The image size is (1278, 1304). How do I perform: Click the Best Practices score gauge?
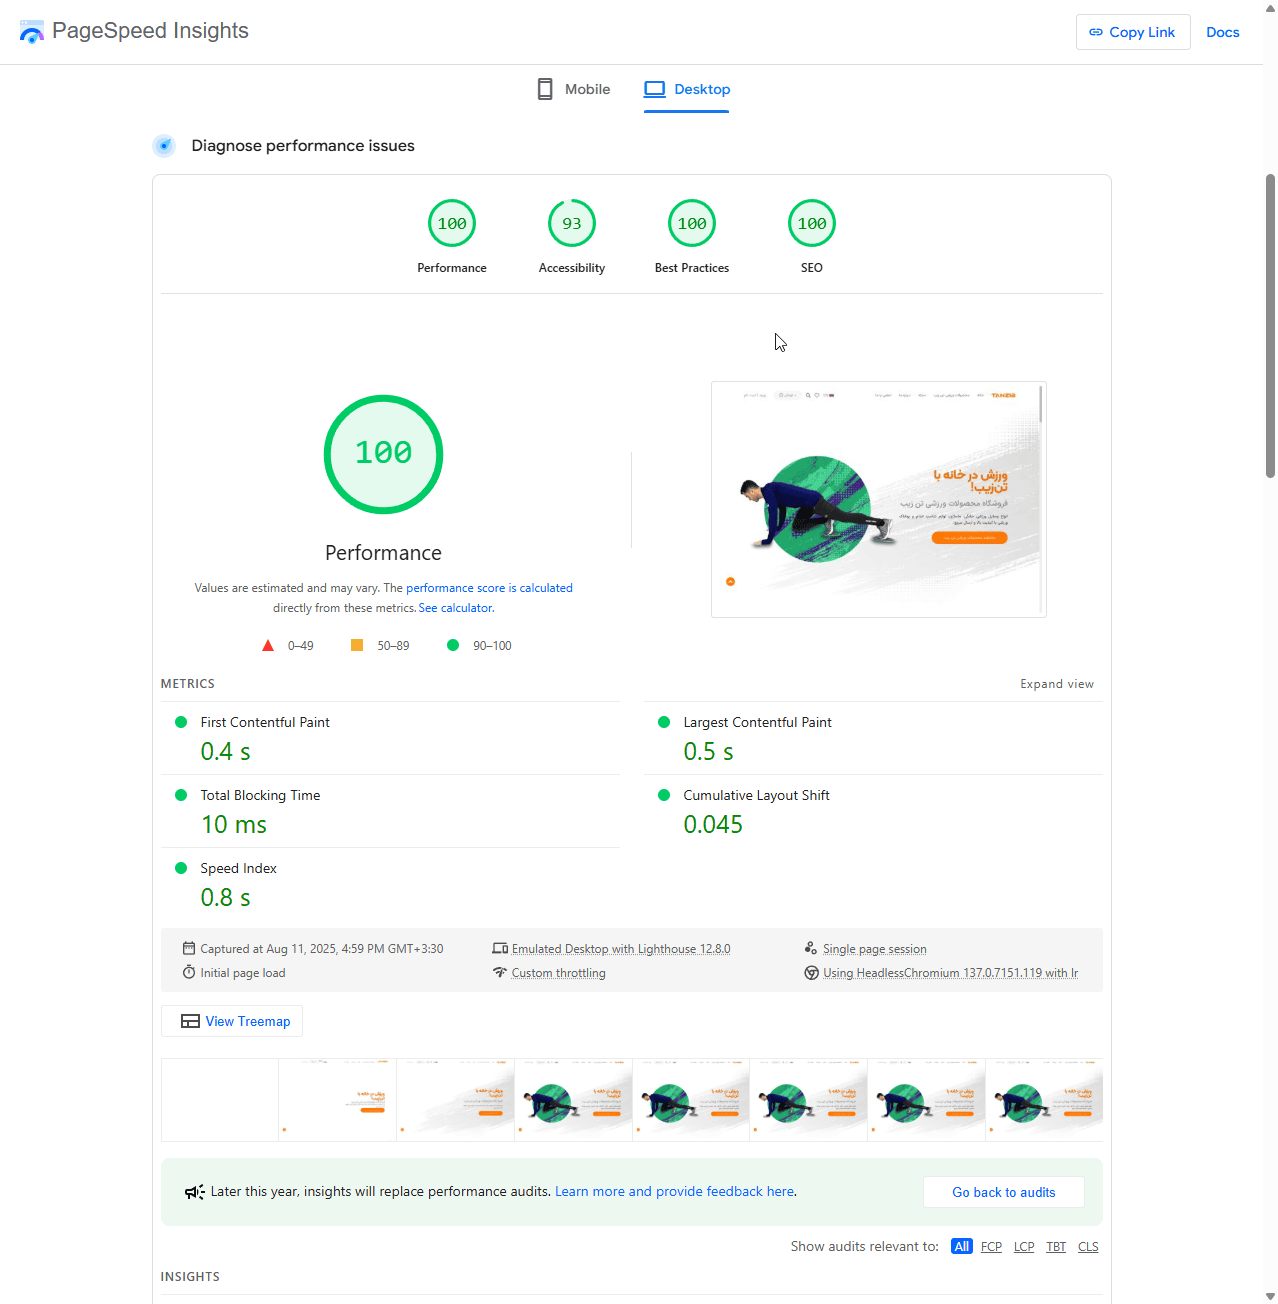(x=692, y=224)
